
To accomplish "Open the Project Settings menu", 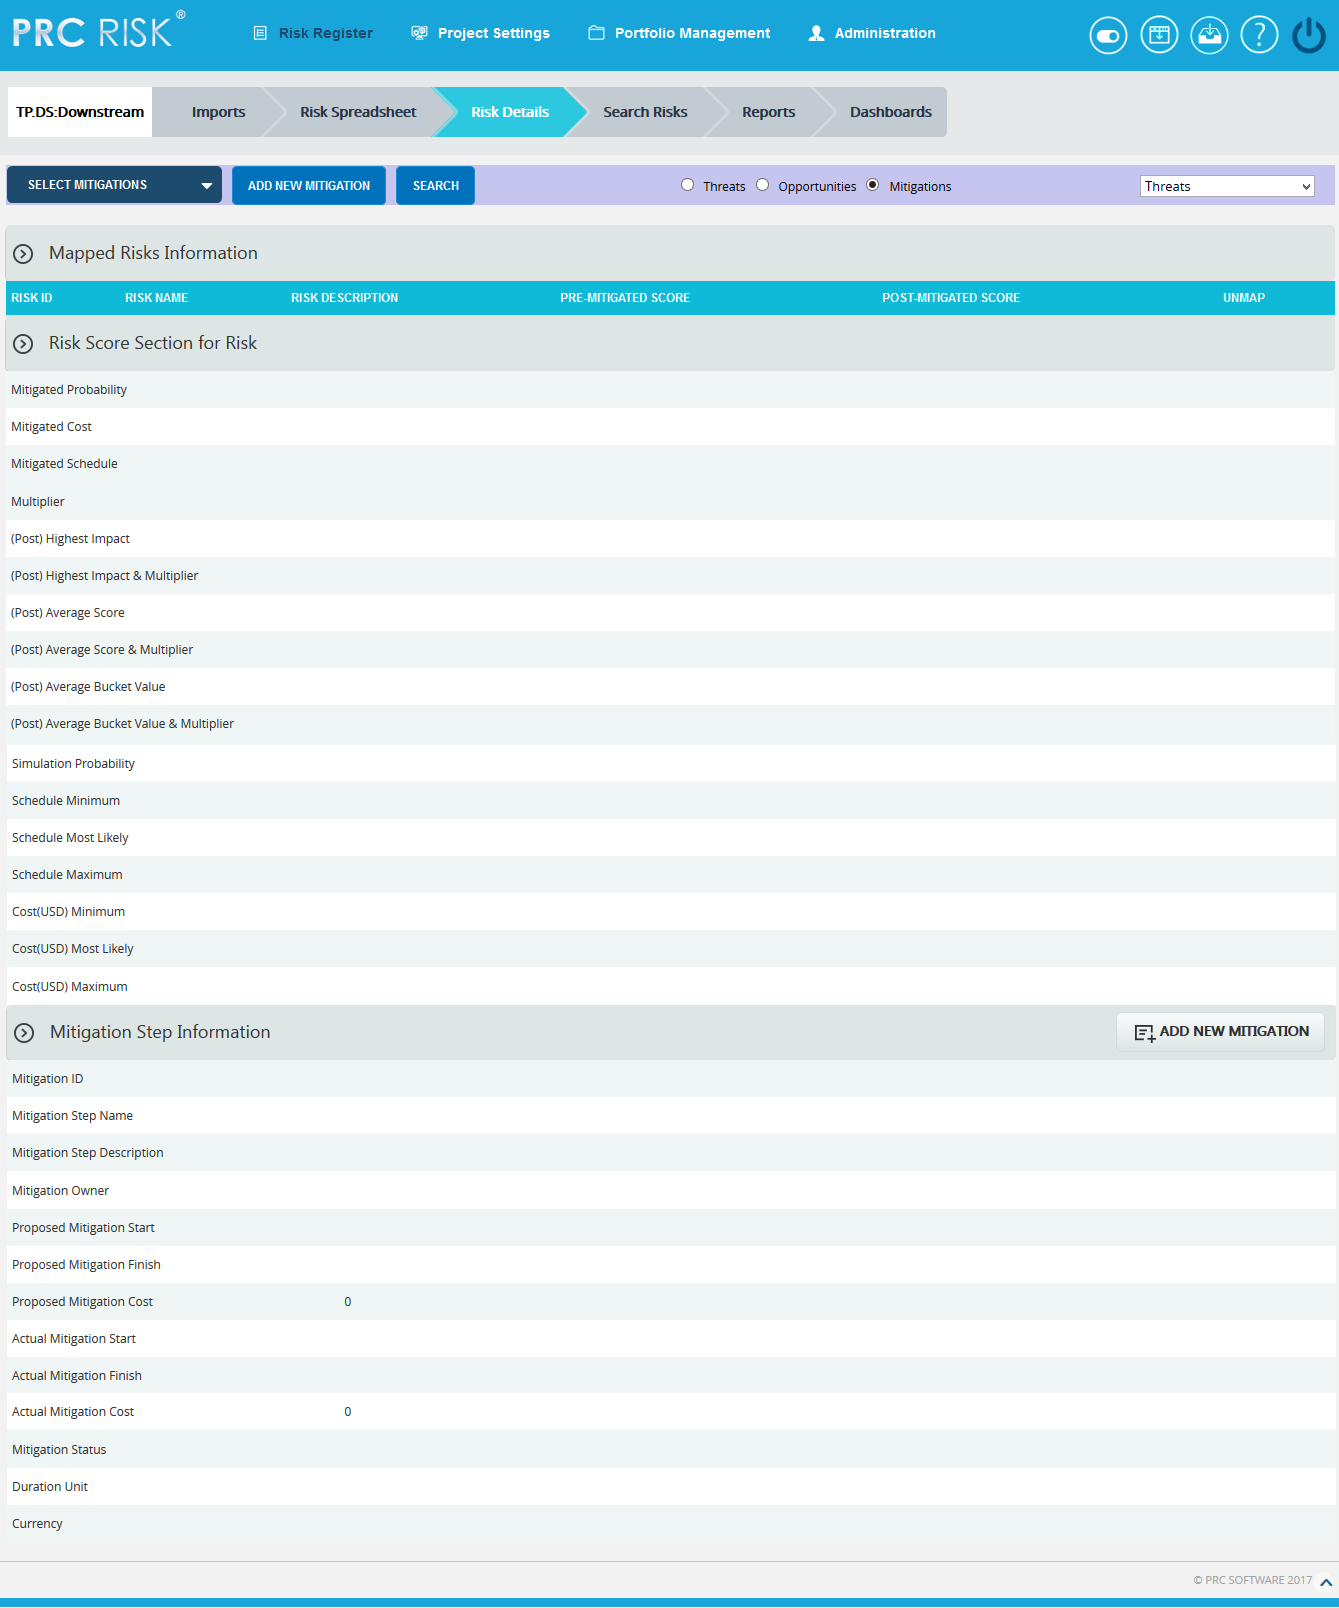I will pos(494,33).
